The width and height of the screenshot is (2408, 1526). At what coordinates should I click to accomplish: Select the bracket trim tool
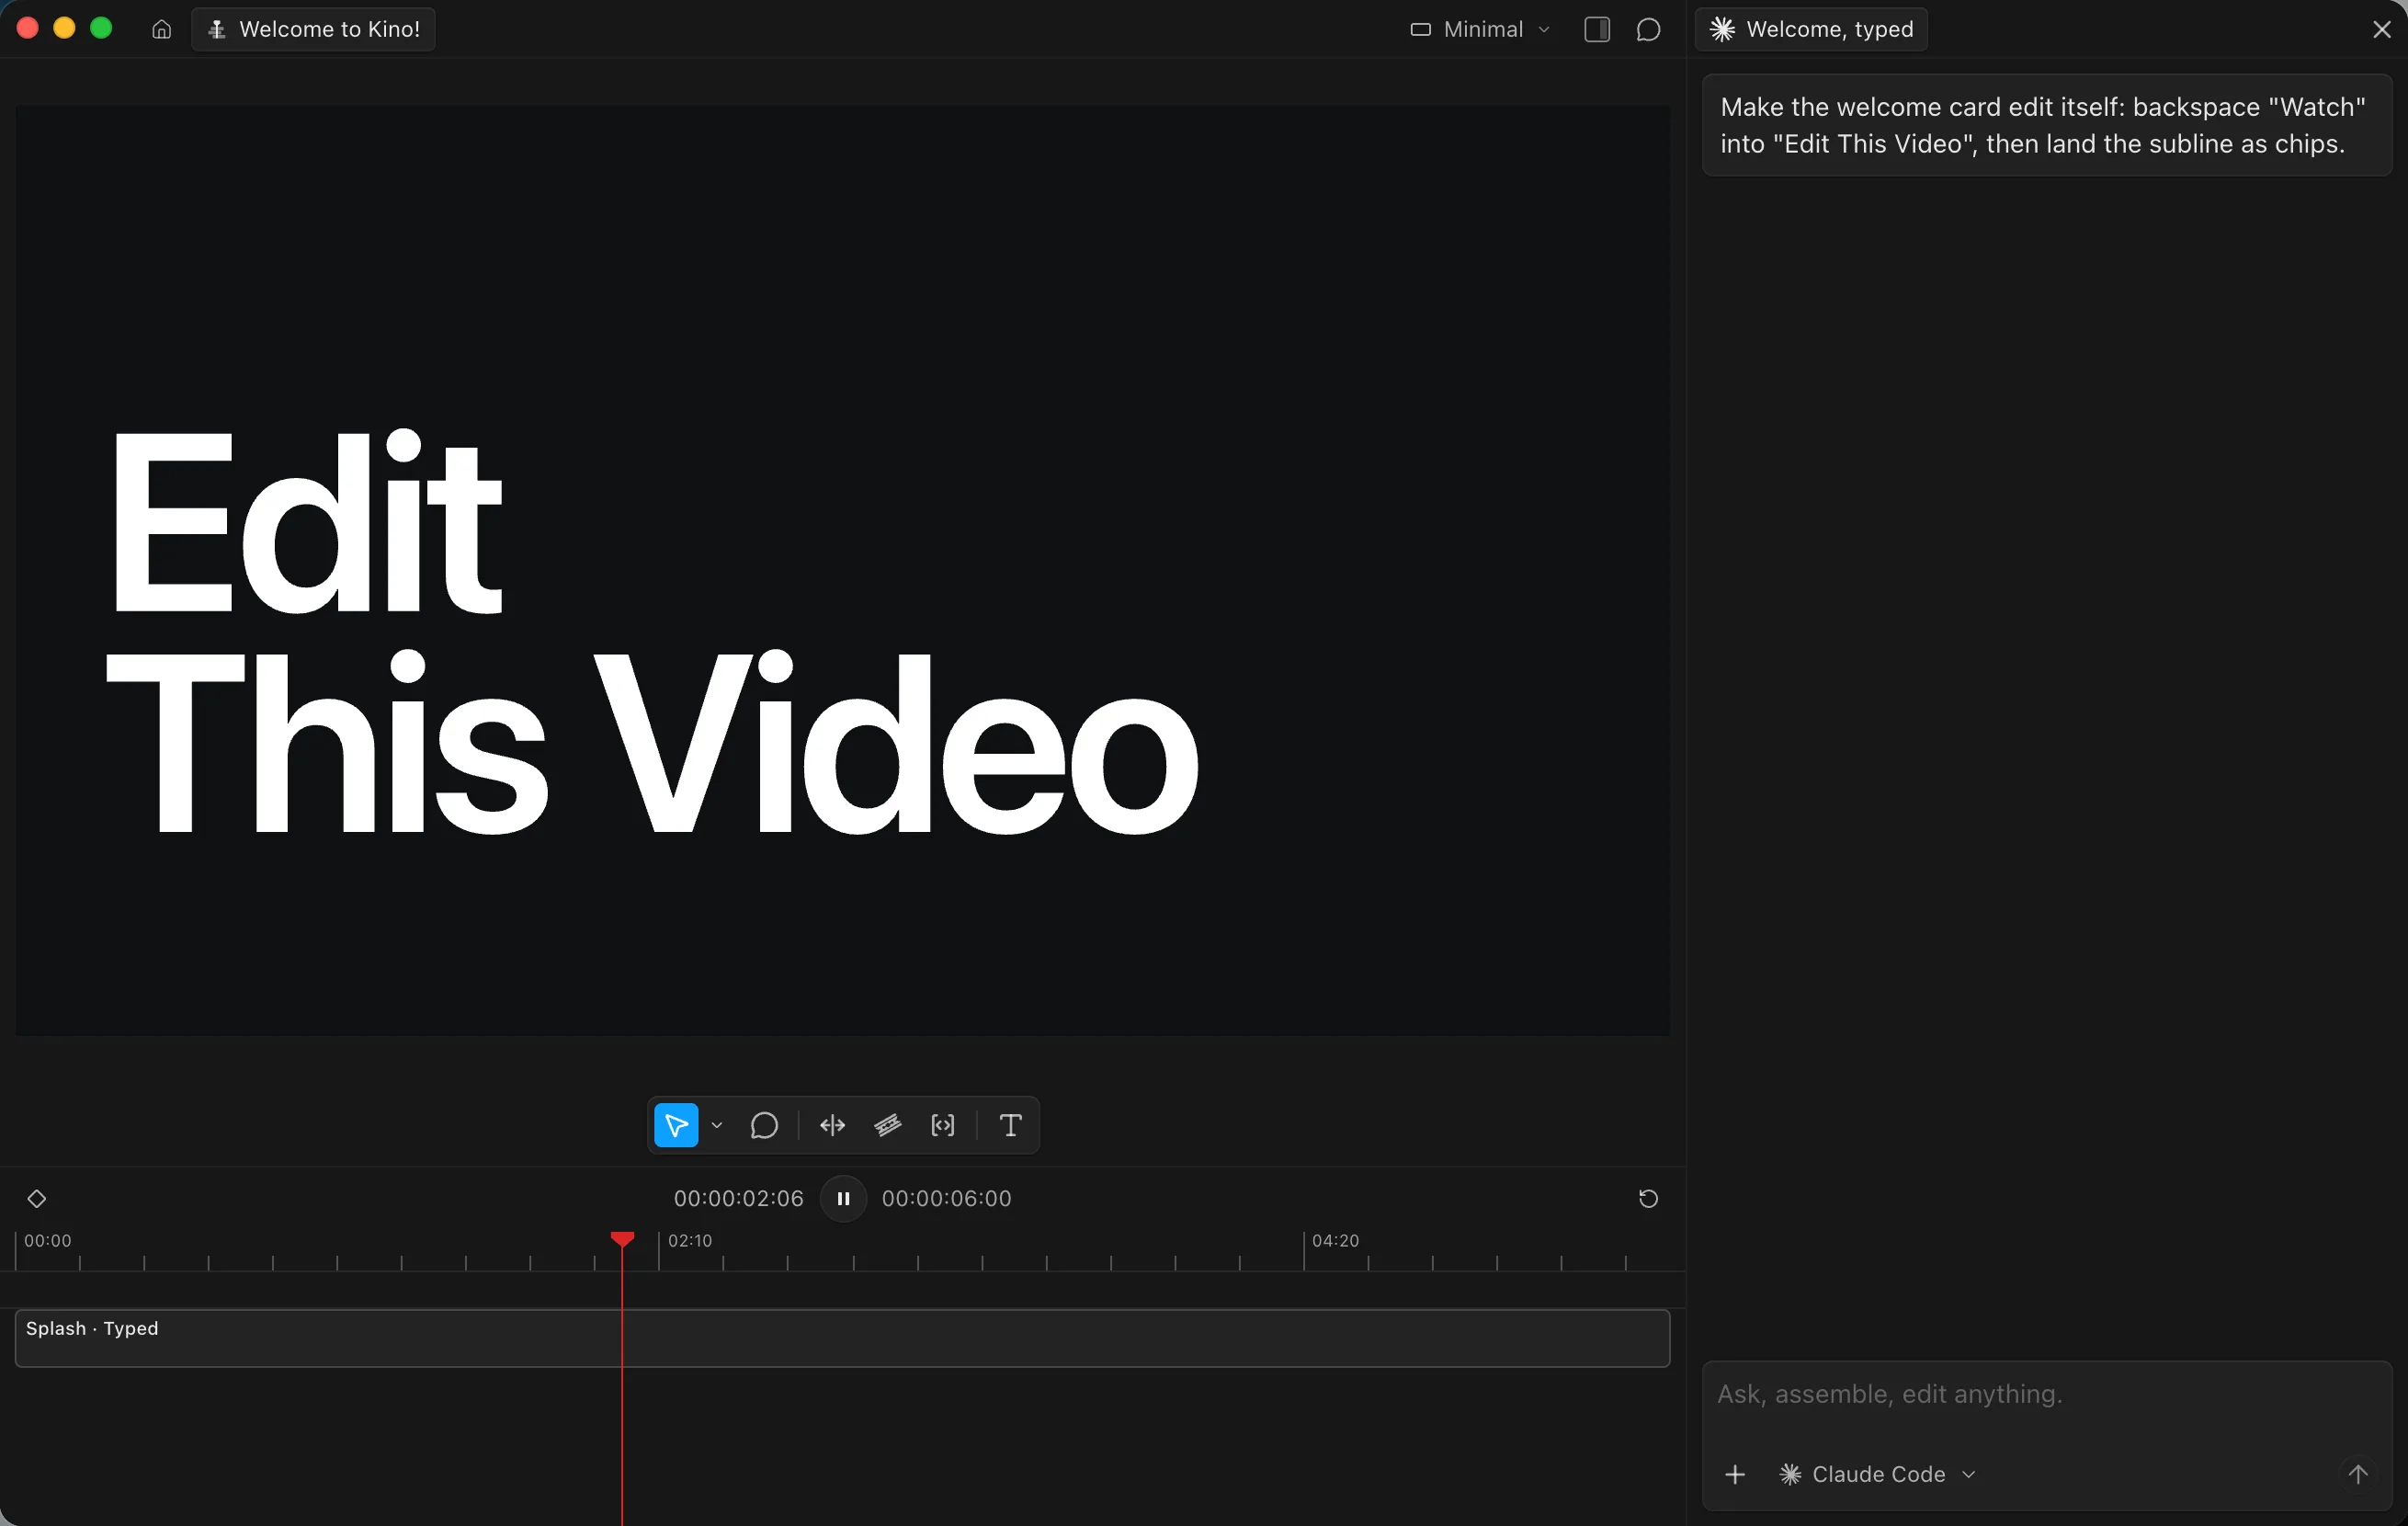(943, 1125)
